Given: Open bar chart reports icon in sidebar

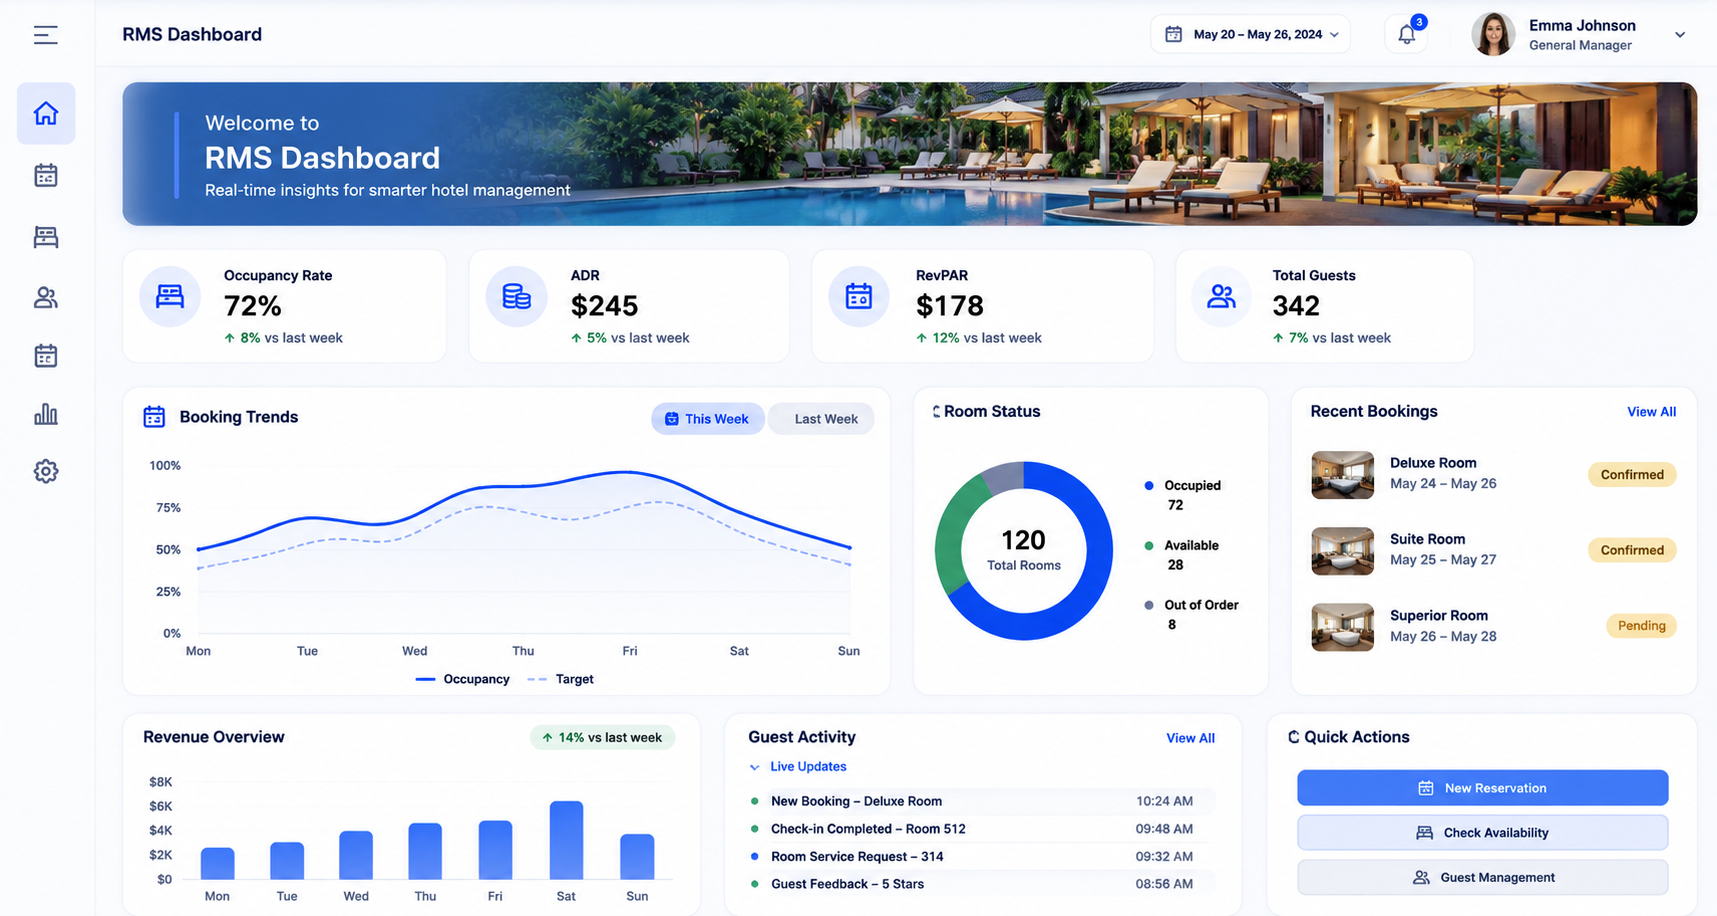Looking at the screenshot, I should click(x=46, y=414).
